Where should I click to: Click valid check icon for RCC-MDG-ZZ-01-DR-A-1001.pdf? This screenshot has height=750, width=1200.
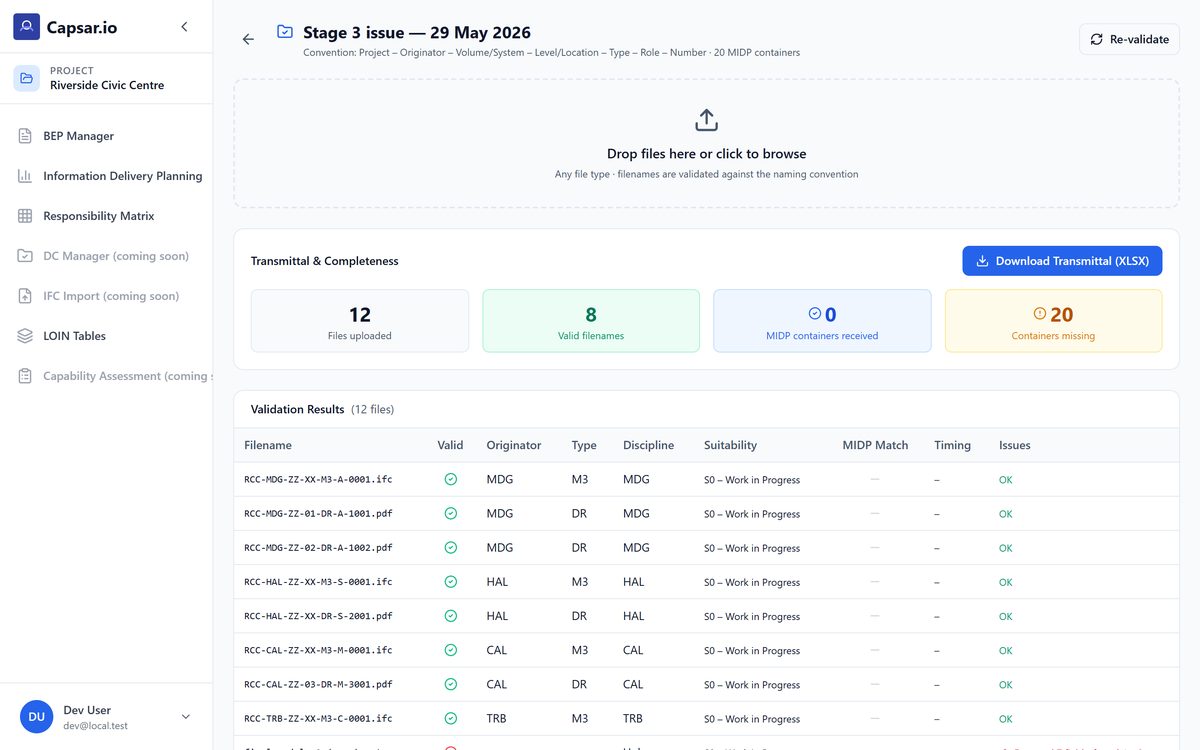450,513
